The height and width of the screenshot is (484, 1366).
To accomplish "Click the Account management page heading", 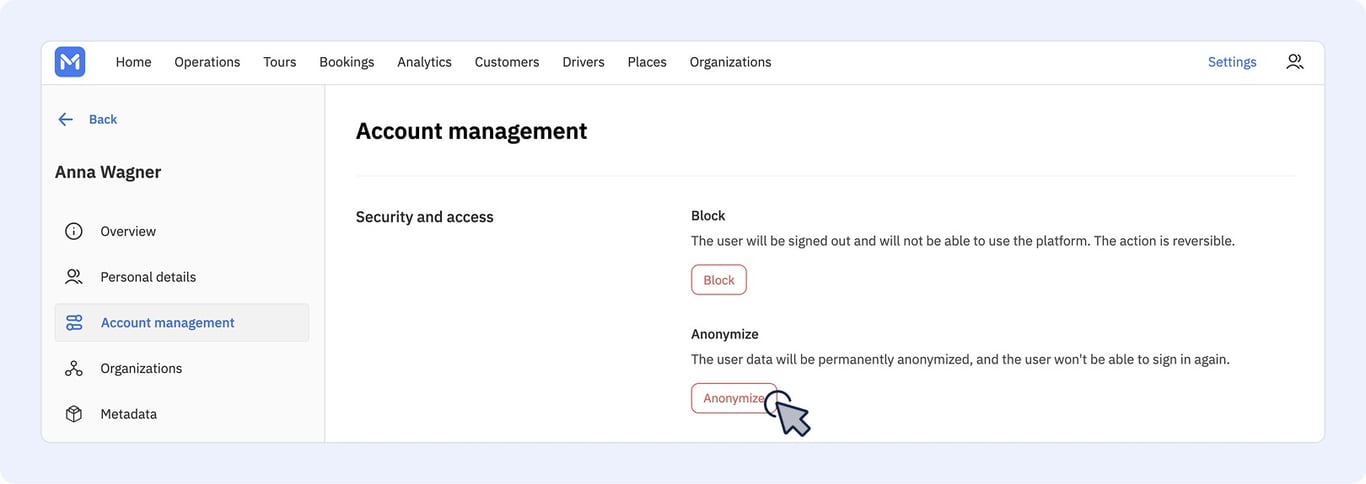I will [472, 131].
